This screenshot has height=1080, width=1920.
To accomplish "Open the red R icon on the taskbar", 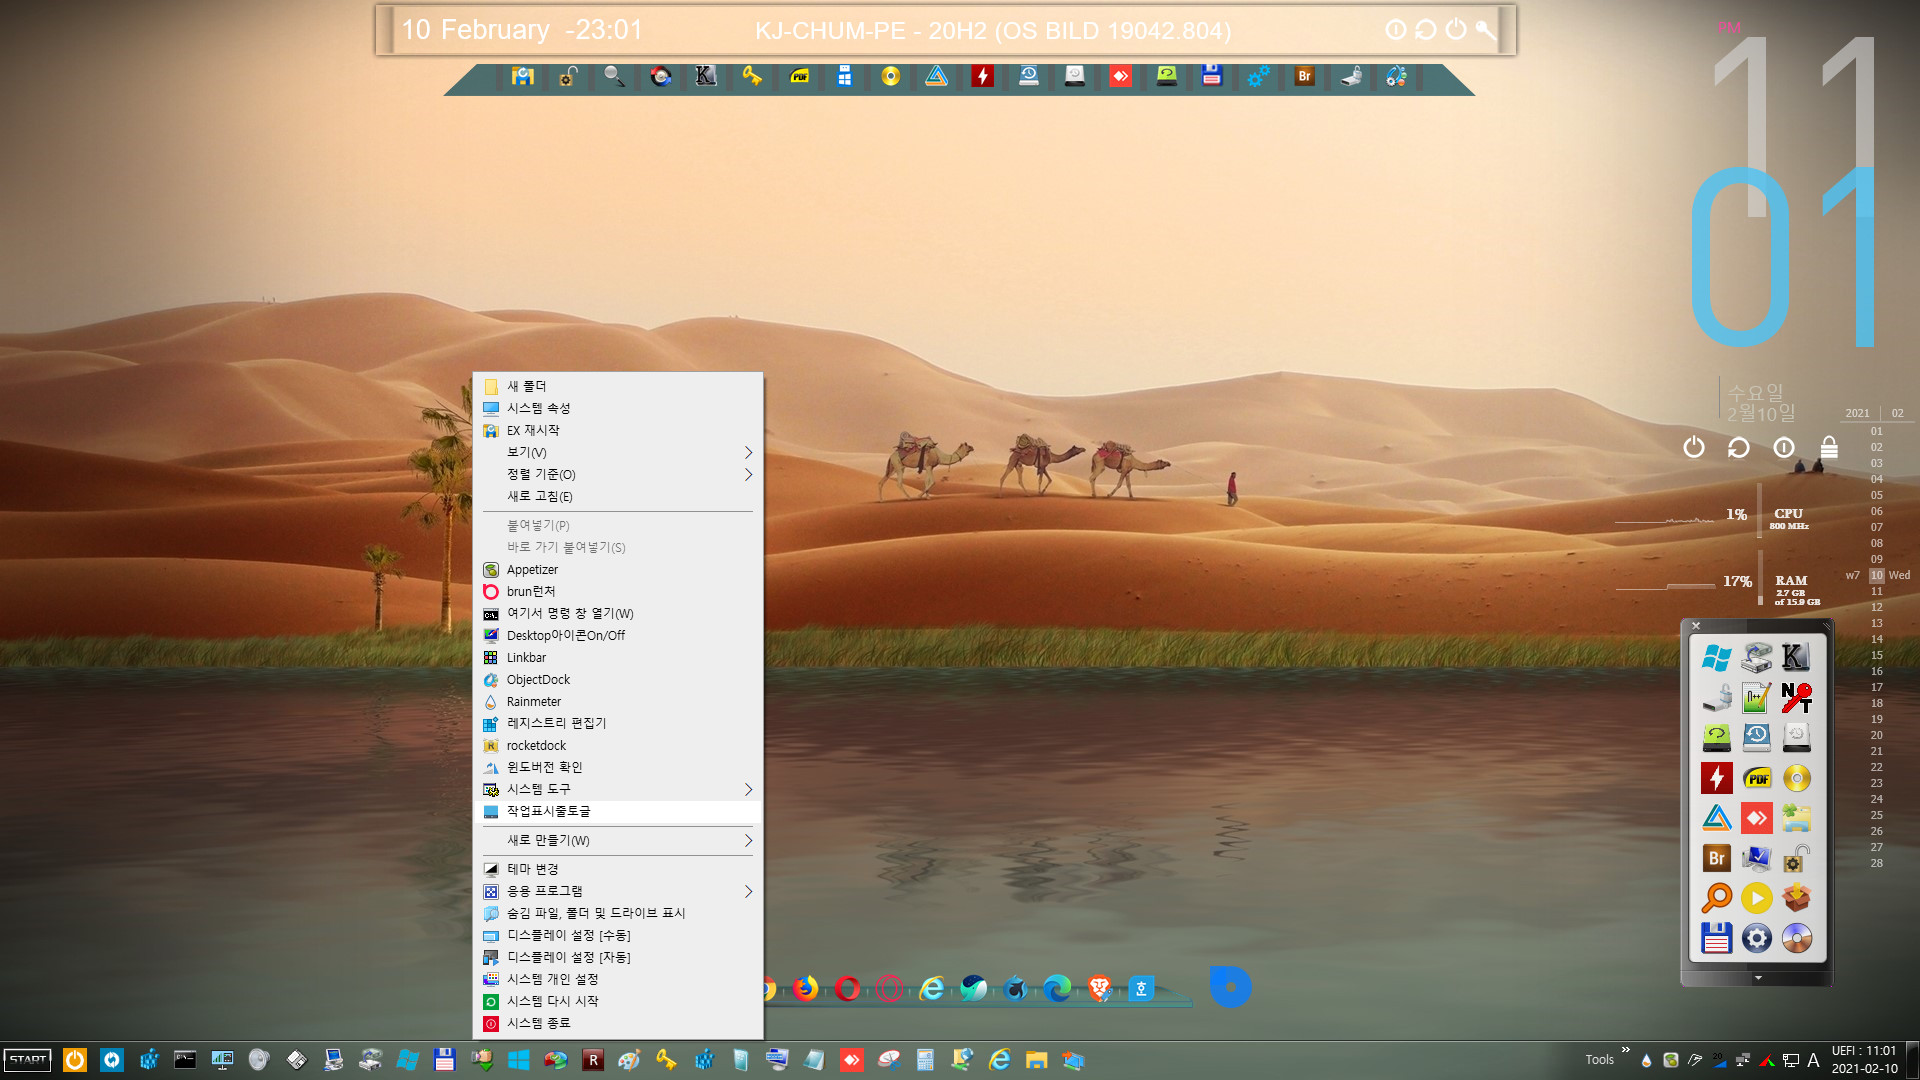I will click(x=592, y=1060).
